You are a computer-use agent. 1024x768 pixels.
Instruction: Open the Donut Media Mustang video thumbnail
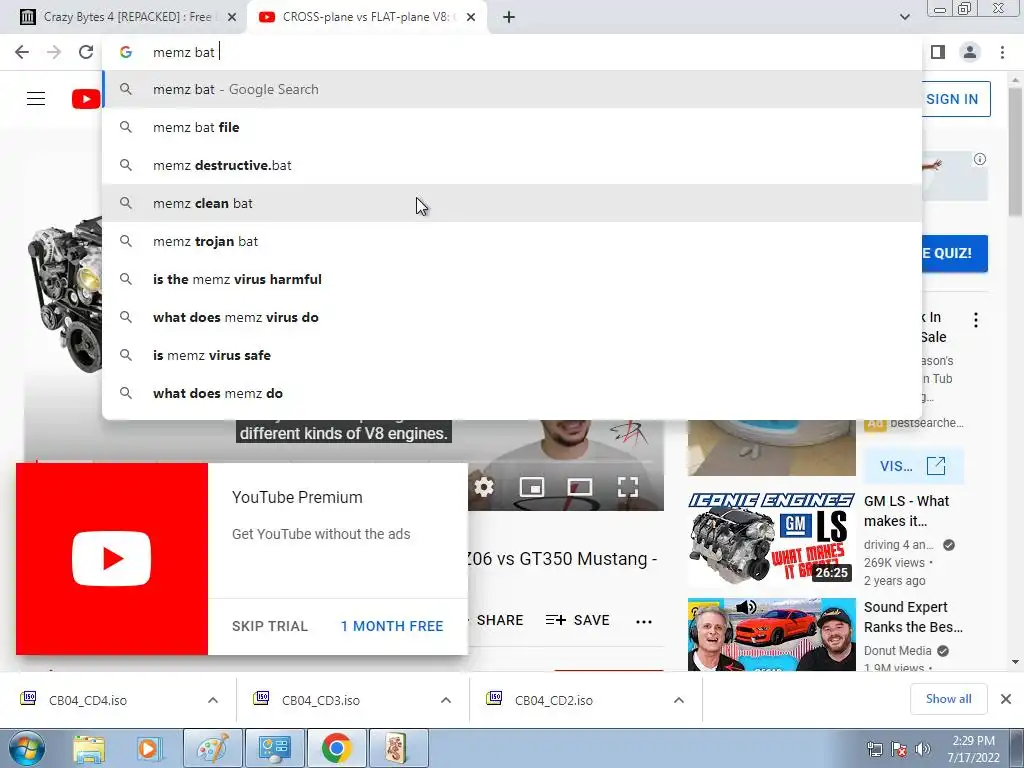click(771, 634)
